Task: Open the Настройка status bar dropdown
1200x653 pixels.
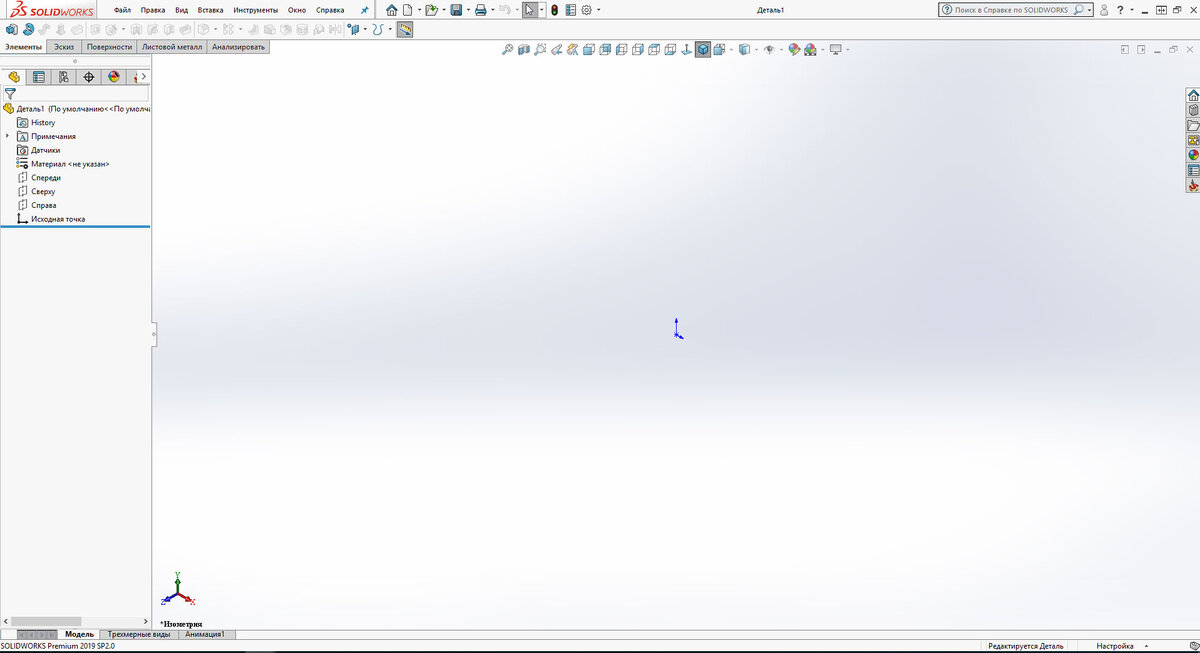Action: coord(1121,646)
